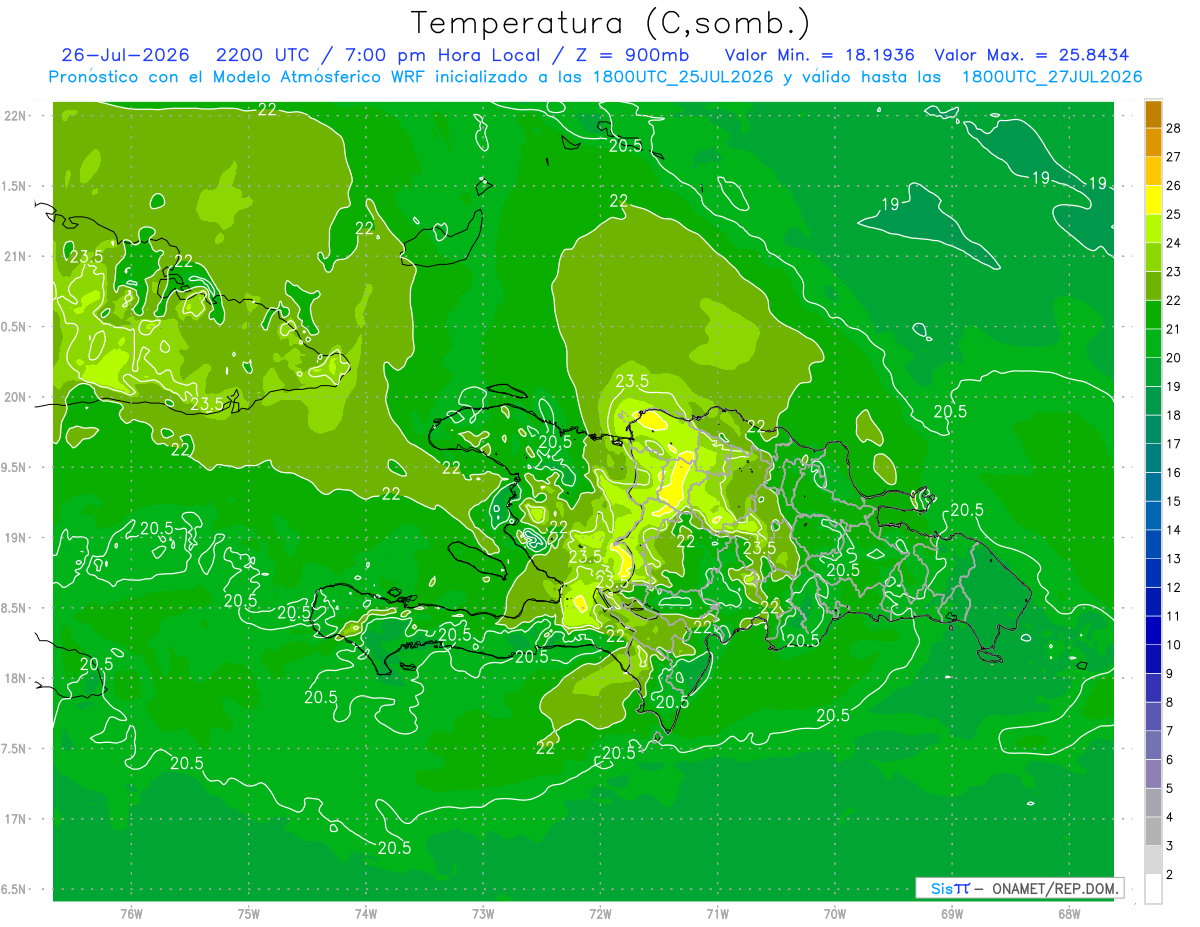Pick the lime swatch between 24 and 25

tap(1153, 228)
